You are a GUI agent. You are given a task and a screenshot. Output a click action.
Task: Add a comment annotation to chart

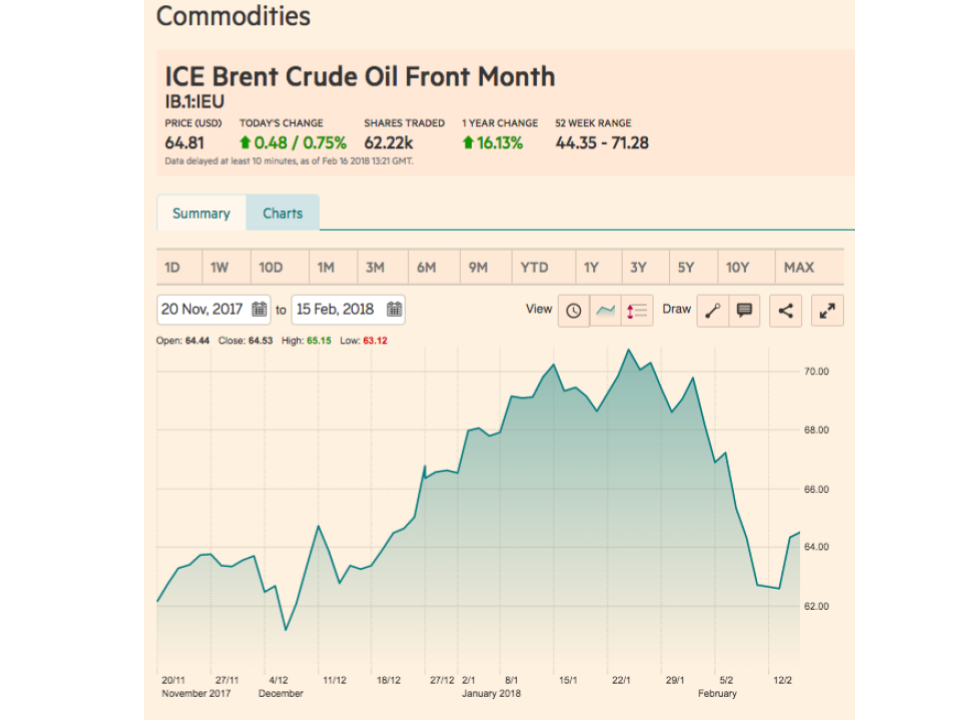744,310
